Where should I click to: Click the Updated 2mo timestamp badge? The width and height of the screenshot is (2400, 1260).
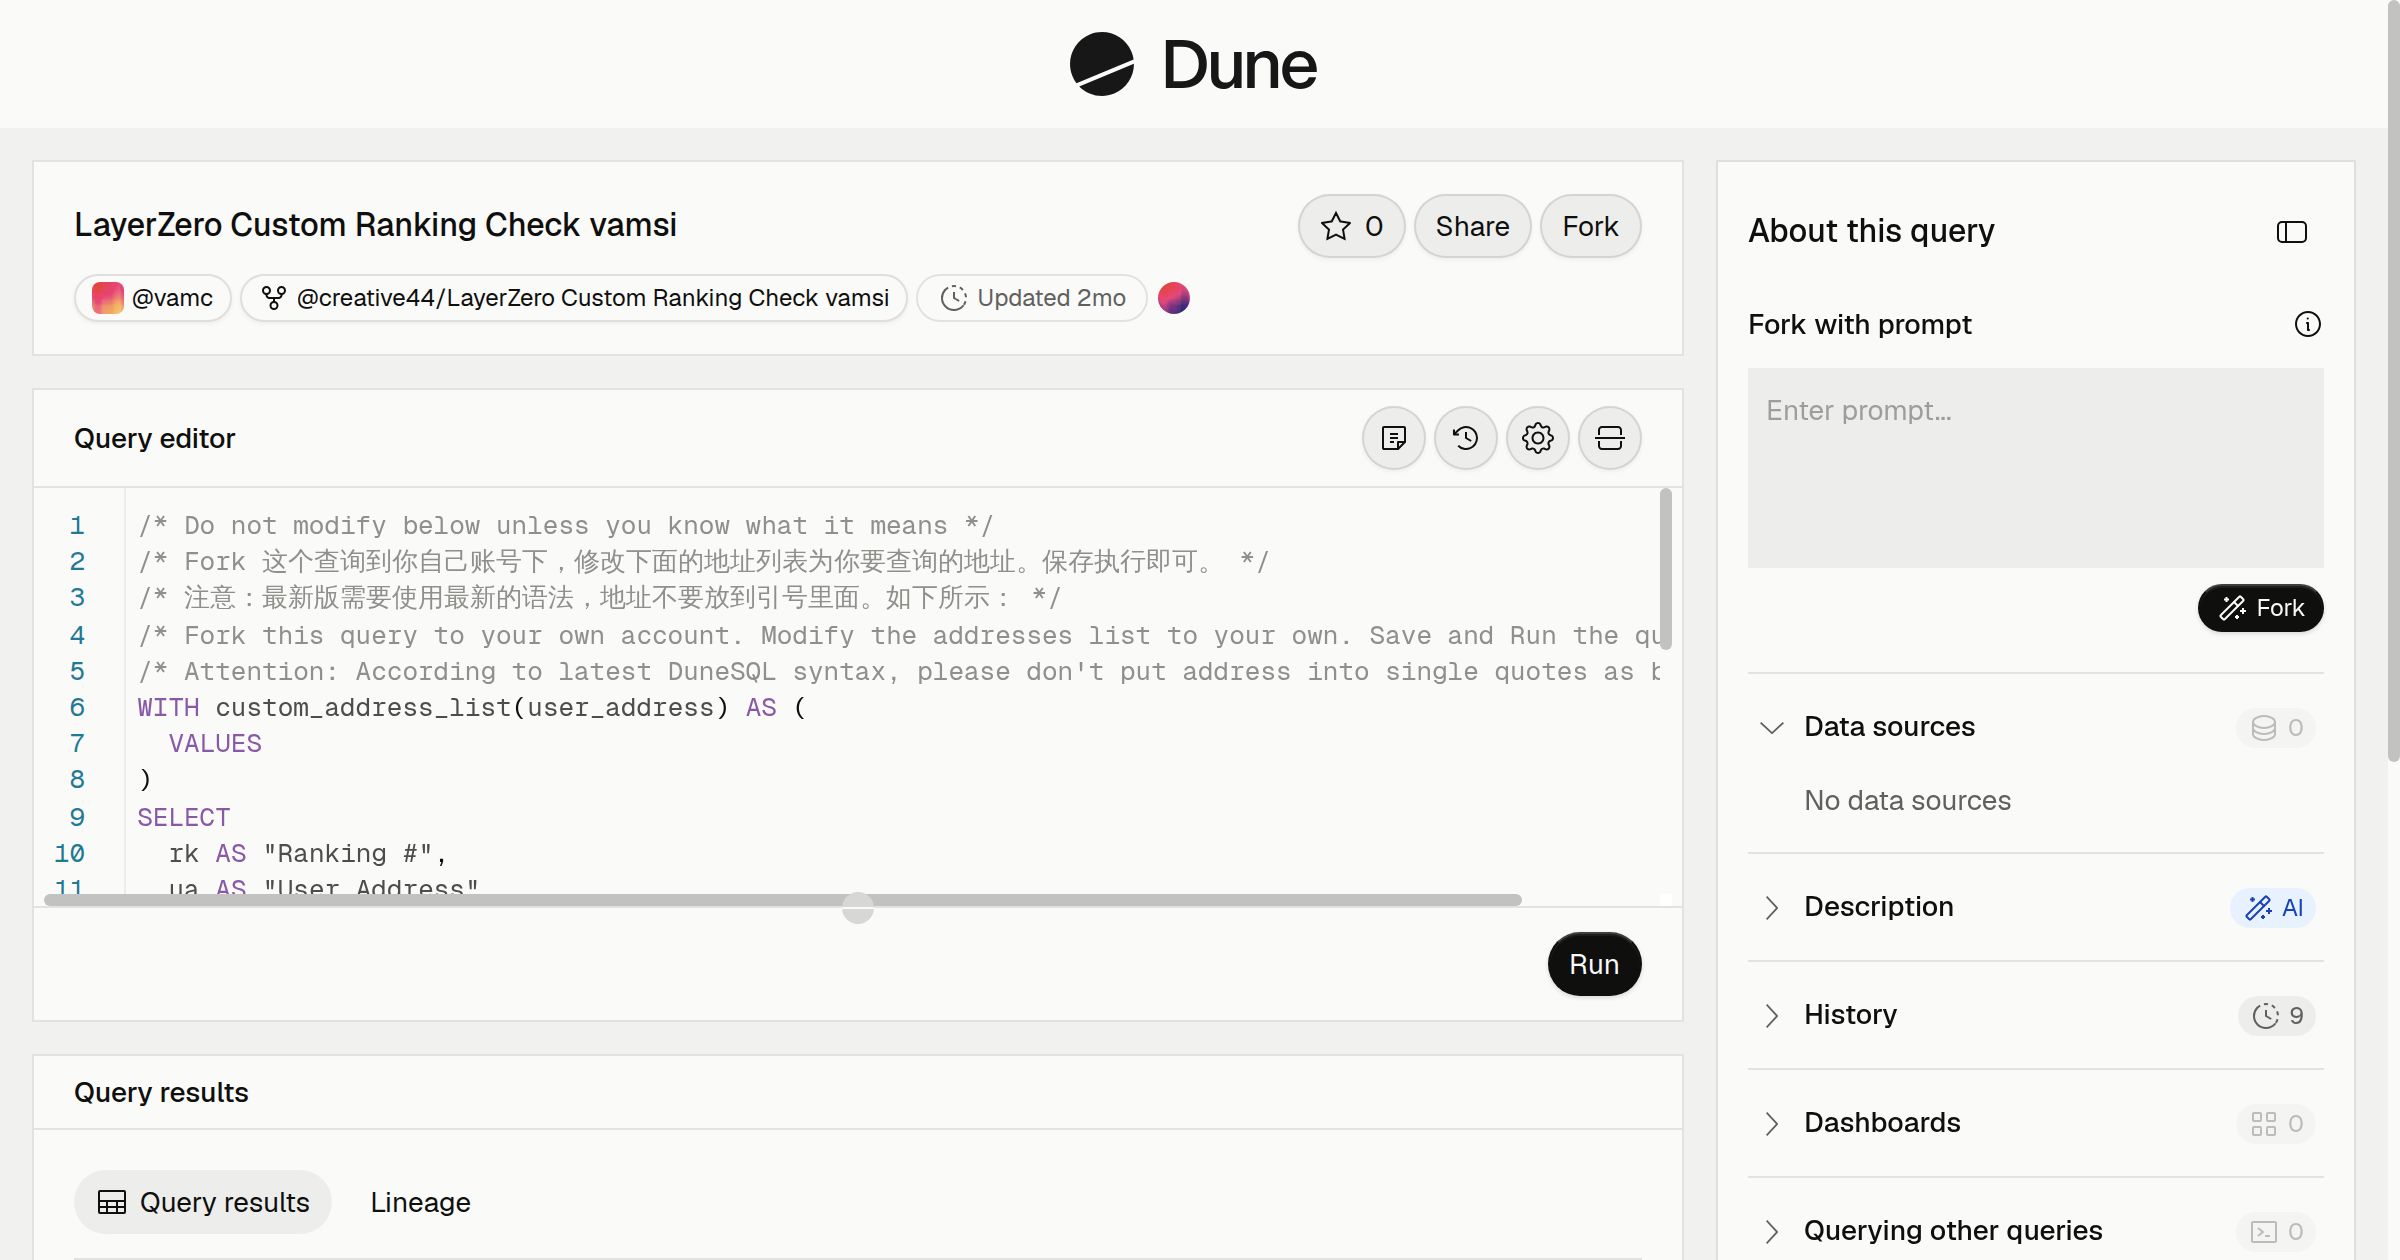pyautogui.click(x=1032, y=298)
